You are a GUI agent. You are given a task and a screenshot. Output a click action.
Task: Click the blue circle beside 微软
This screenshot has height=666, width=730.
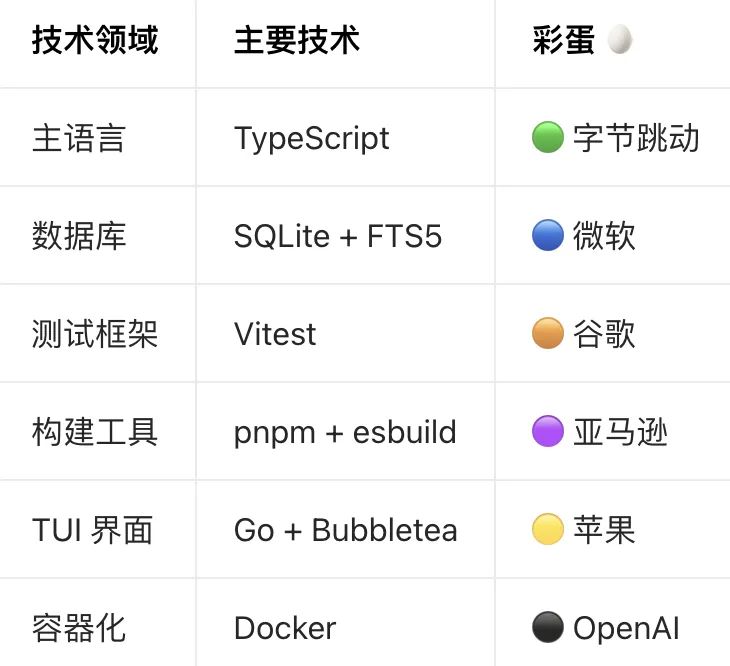[548, 236]
